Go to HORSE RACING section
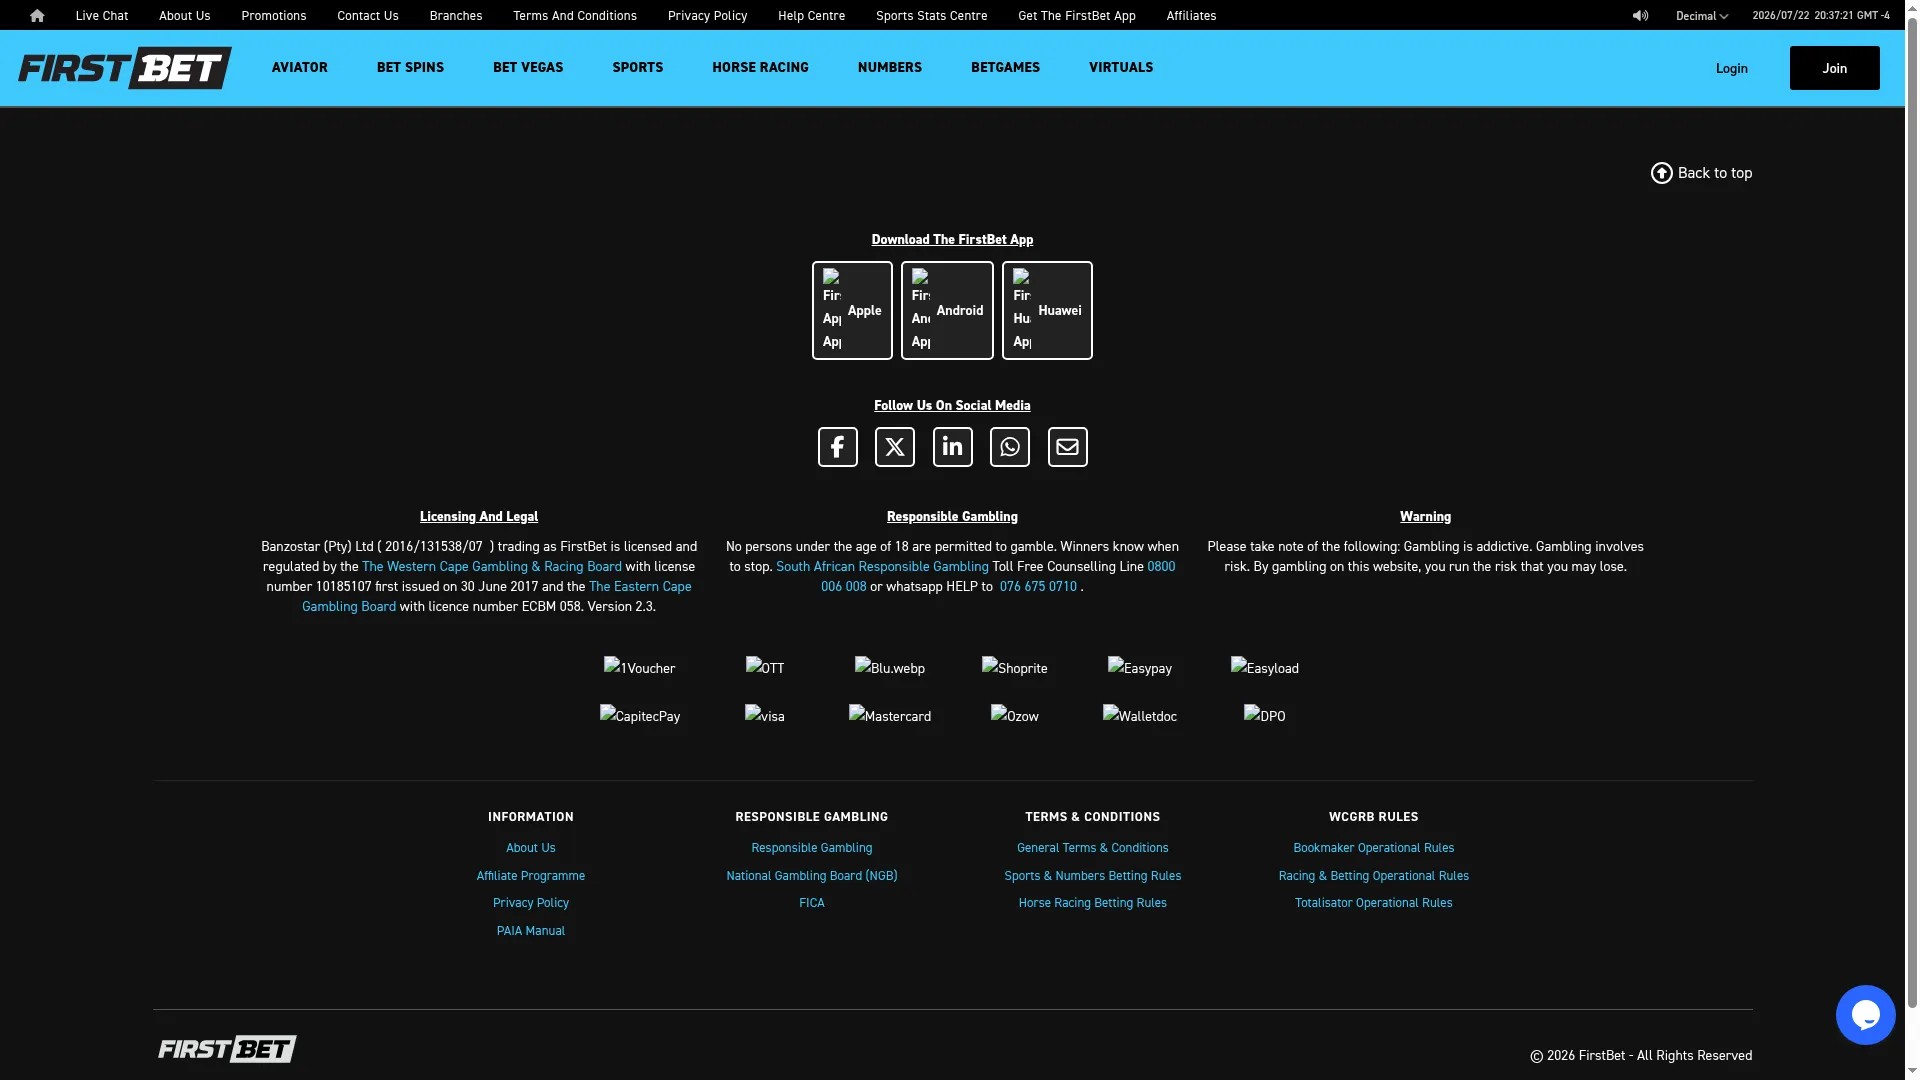1920x1080 pixels. [x=760, y=68]
